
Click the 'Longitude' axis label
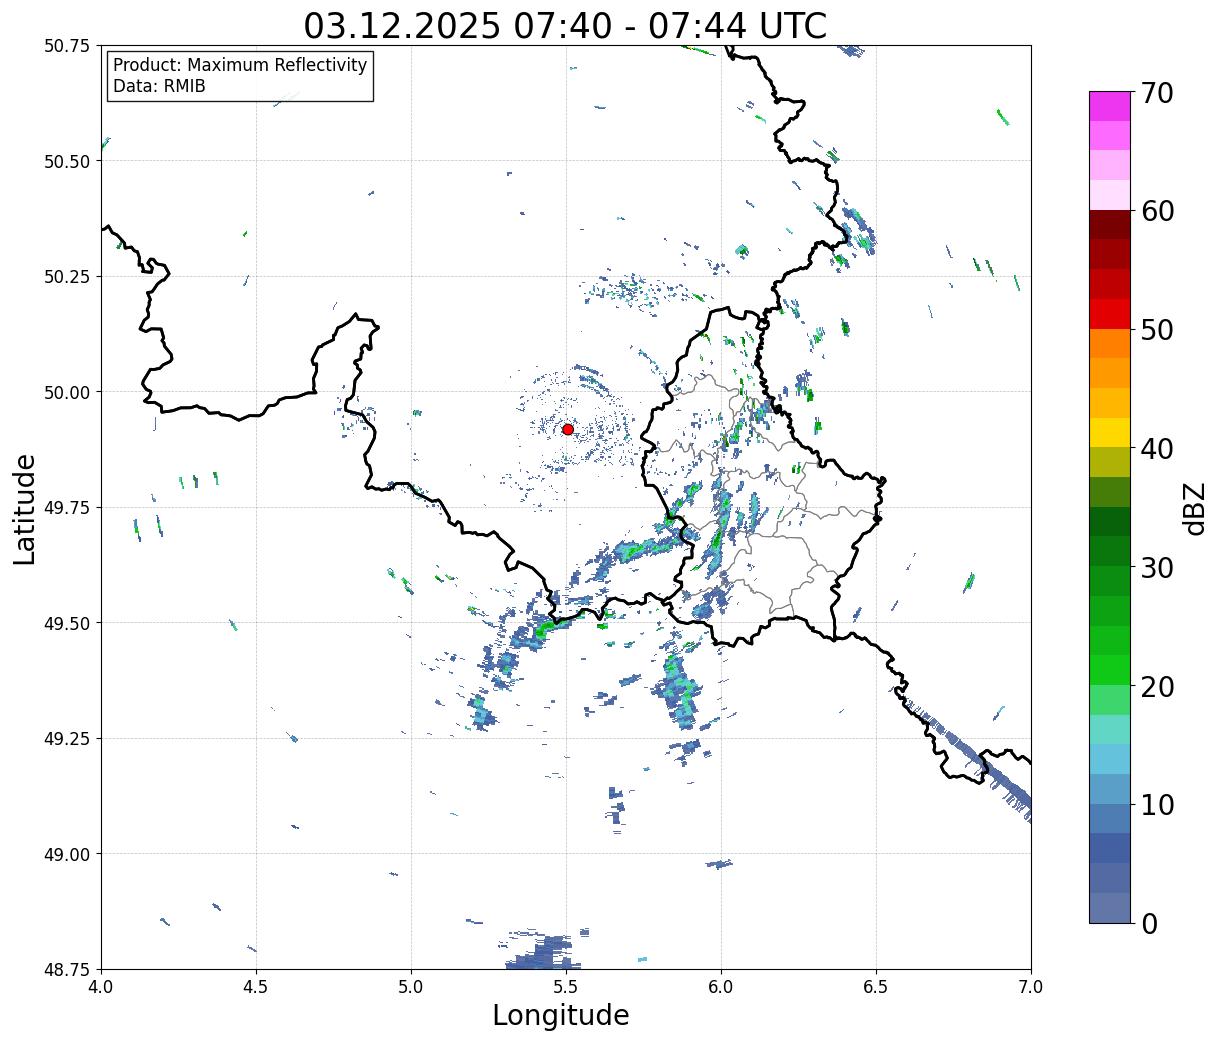(560, 1015)
